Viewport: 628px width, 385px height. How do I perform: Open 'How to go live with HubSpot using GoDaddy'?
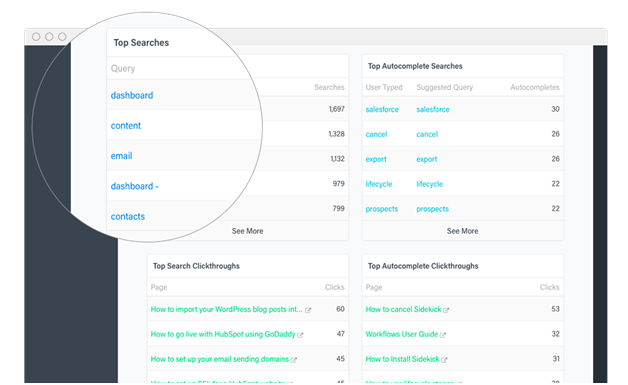pos(223,334)
